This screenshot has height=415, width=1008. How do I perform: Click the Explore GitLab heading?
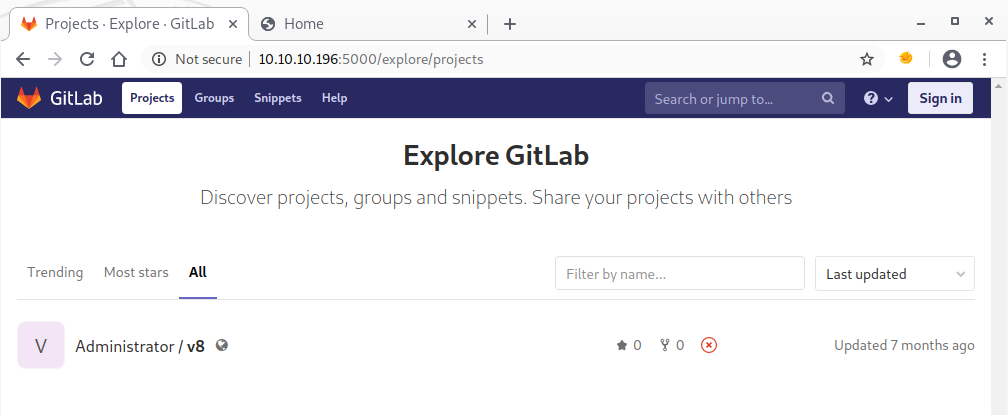[496, 156]
